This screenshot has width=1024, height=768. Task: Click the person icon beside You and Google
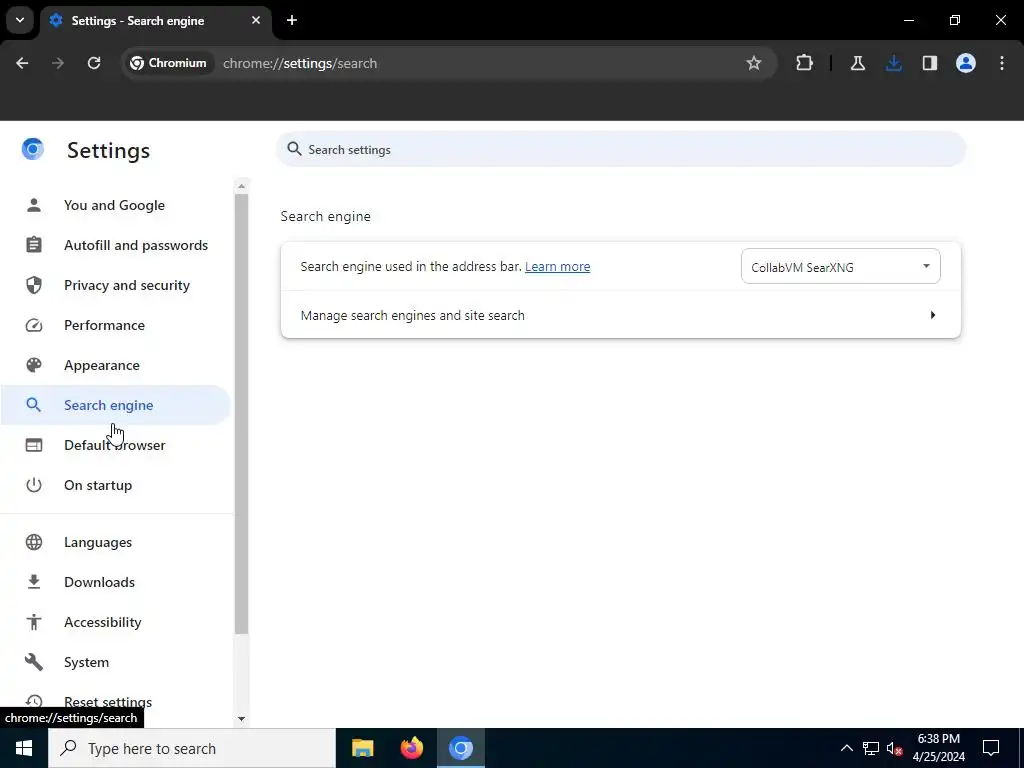34,205
